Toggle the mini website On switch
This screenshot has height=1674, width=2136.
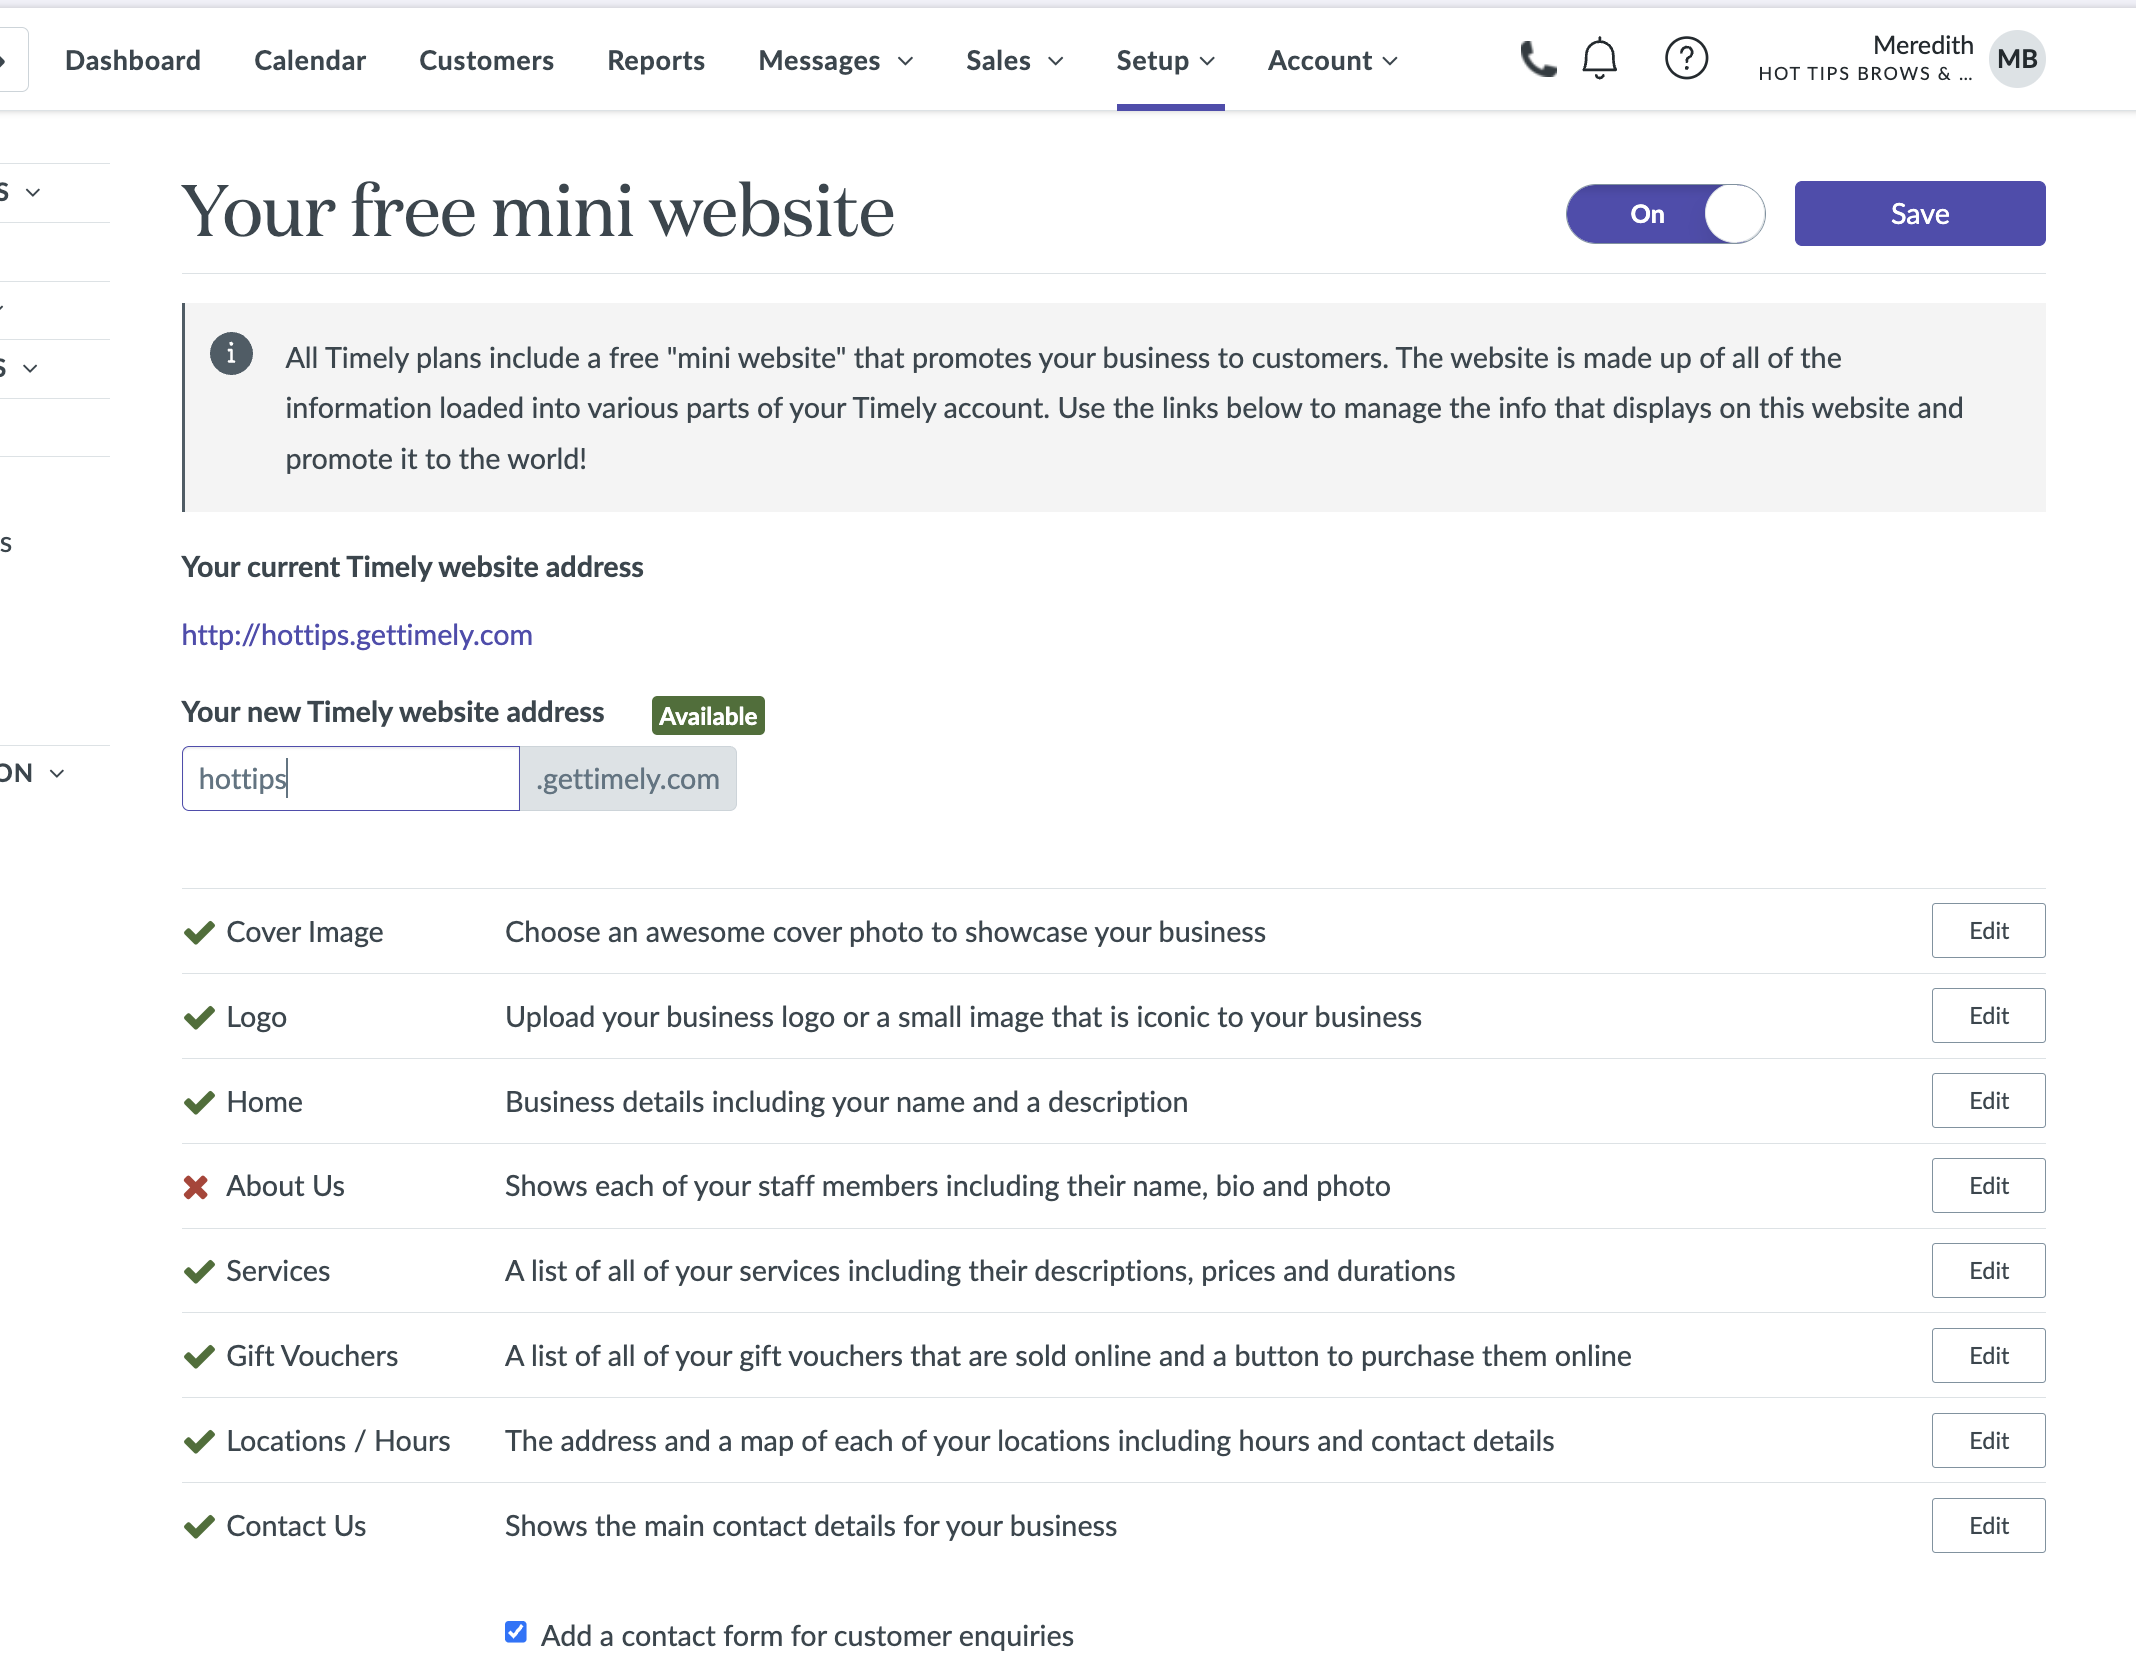1665,214
